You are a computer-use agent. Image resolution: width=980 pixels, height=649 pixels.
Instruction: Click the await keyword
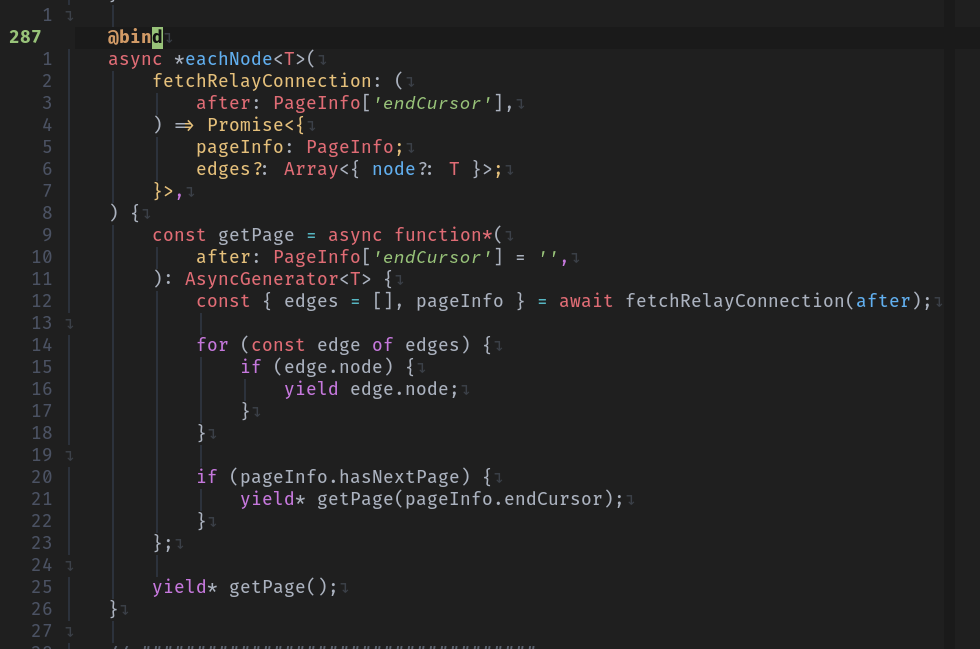coord(586,301)
